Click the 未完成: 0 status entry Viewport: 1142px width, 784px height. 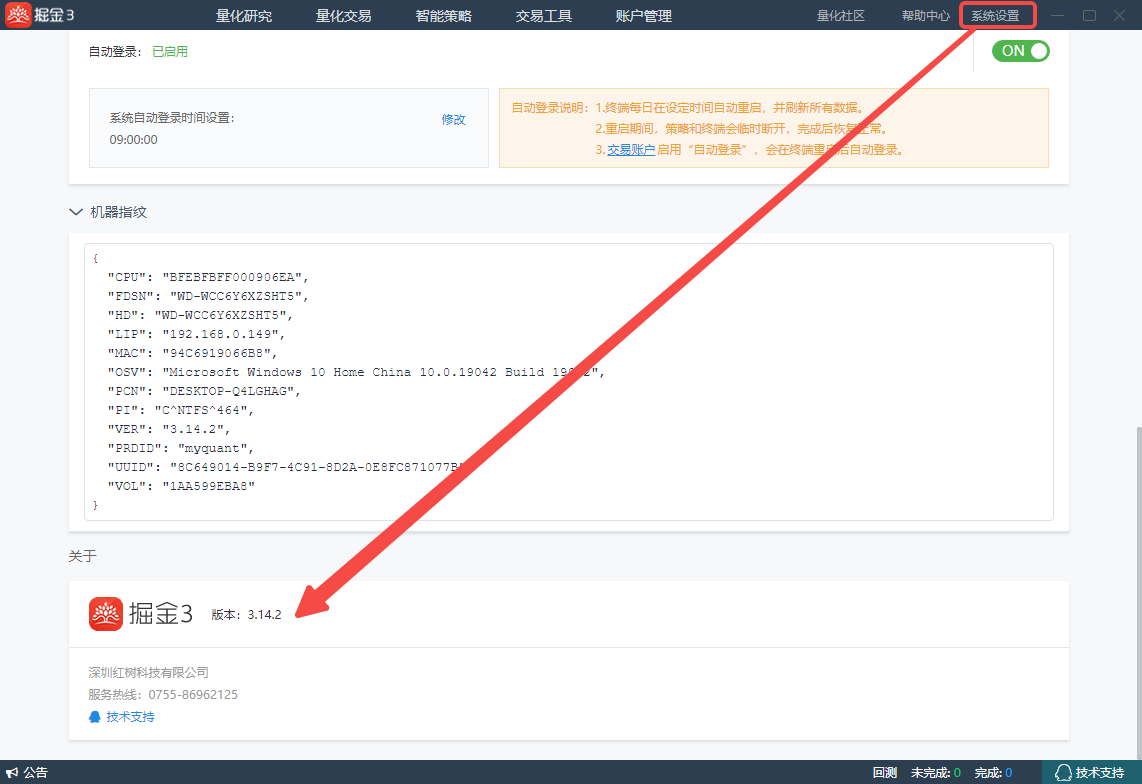(935, 772)
